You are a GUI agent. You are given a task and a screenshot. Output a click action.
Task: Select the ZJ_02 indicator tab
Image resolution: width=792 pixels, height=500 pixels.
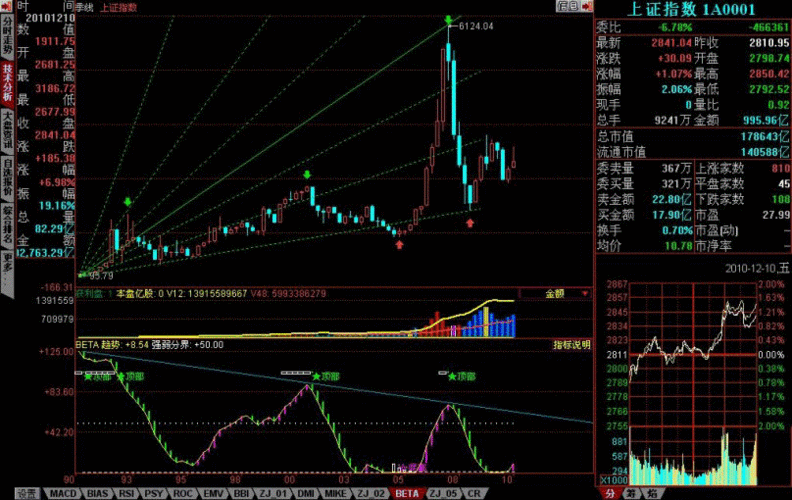(371, 493)
